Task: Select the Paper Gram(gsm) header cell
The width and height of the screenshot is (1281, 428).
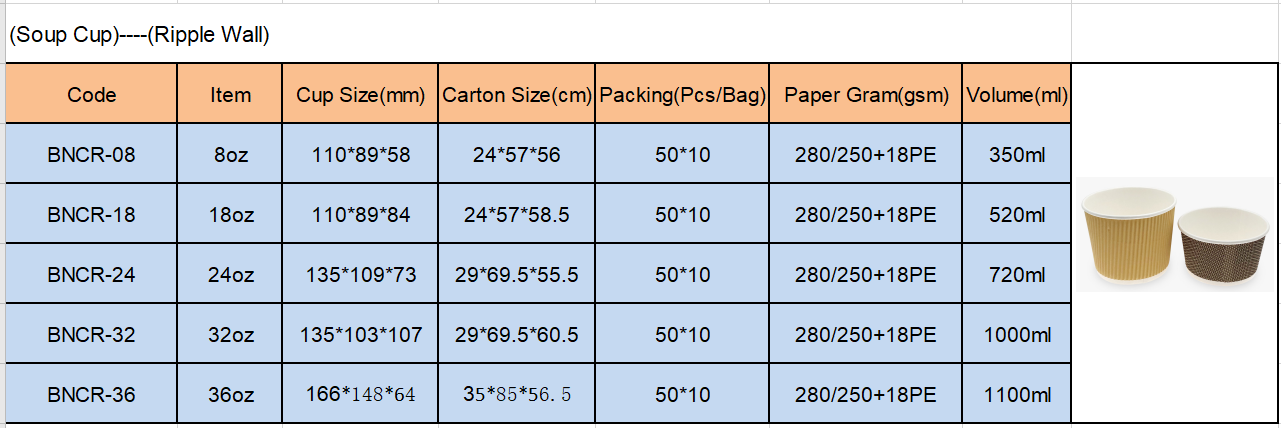Action: [x=866, y=95]
